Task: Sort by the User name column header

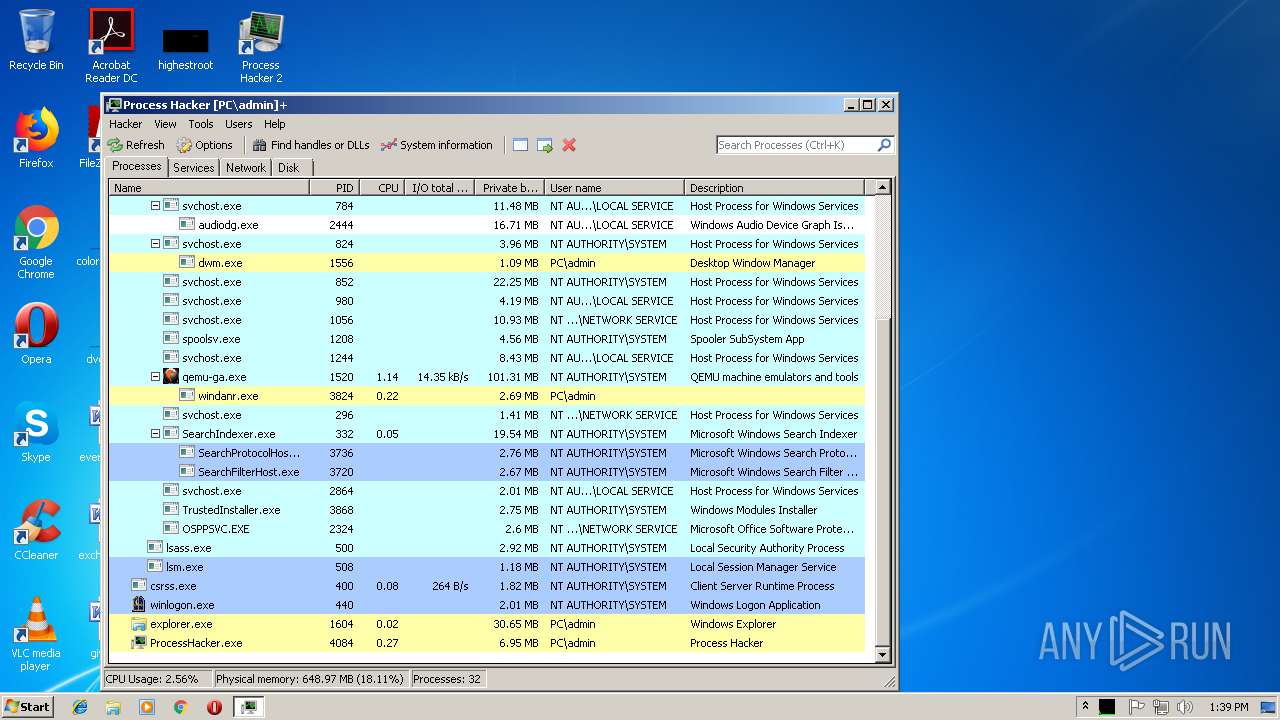Action: point(614,187)
